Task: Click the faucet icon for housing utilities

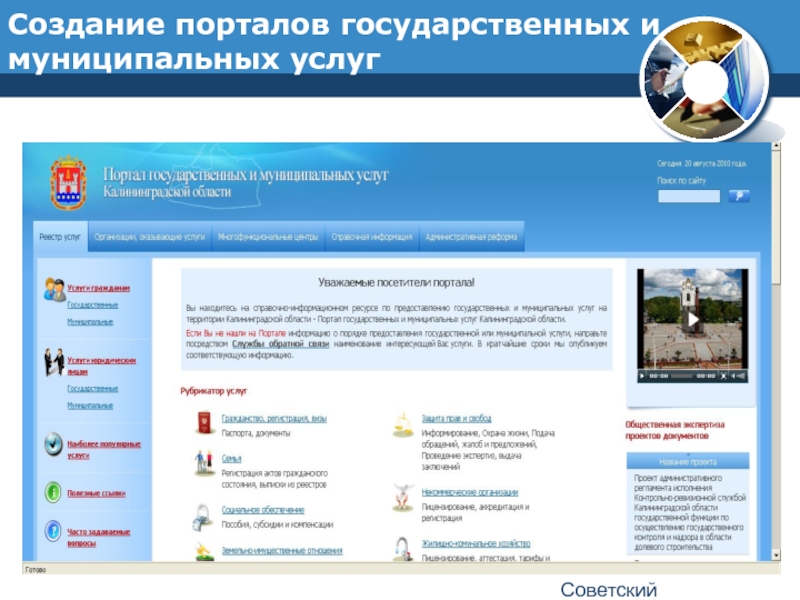Action: [403, 549]
